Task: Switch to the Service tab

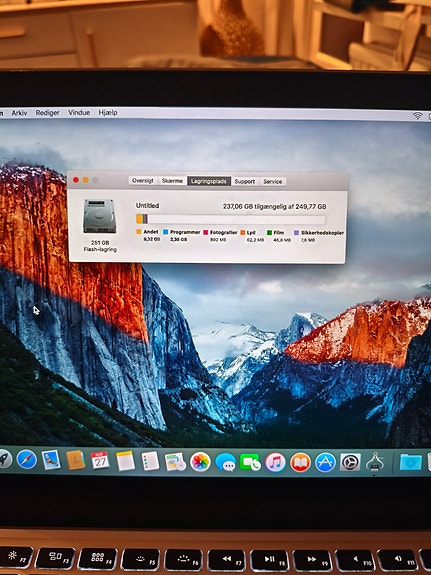Action: (x=273, y=181)
